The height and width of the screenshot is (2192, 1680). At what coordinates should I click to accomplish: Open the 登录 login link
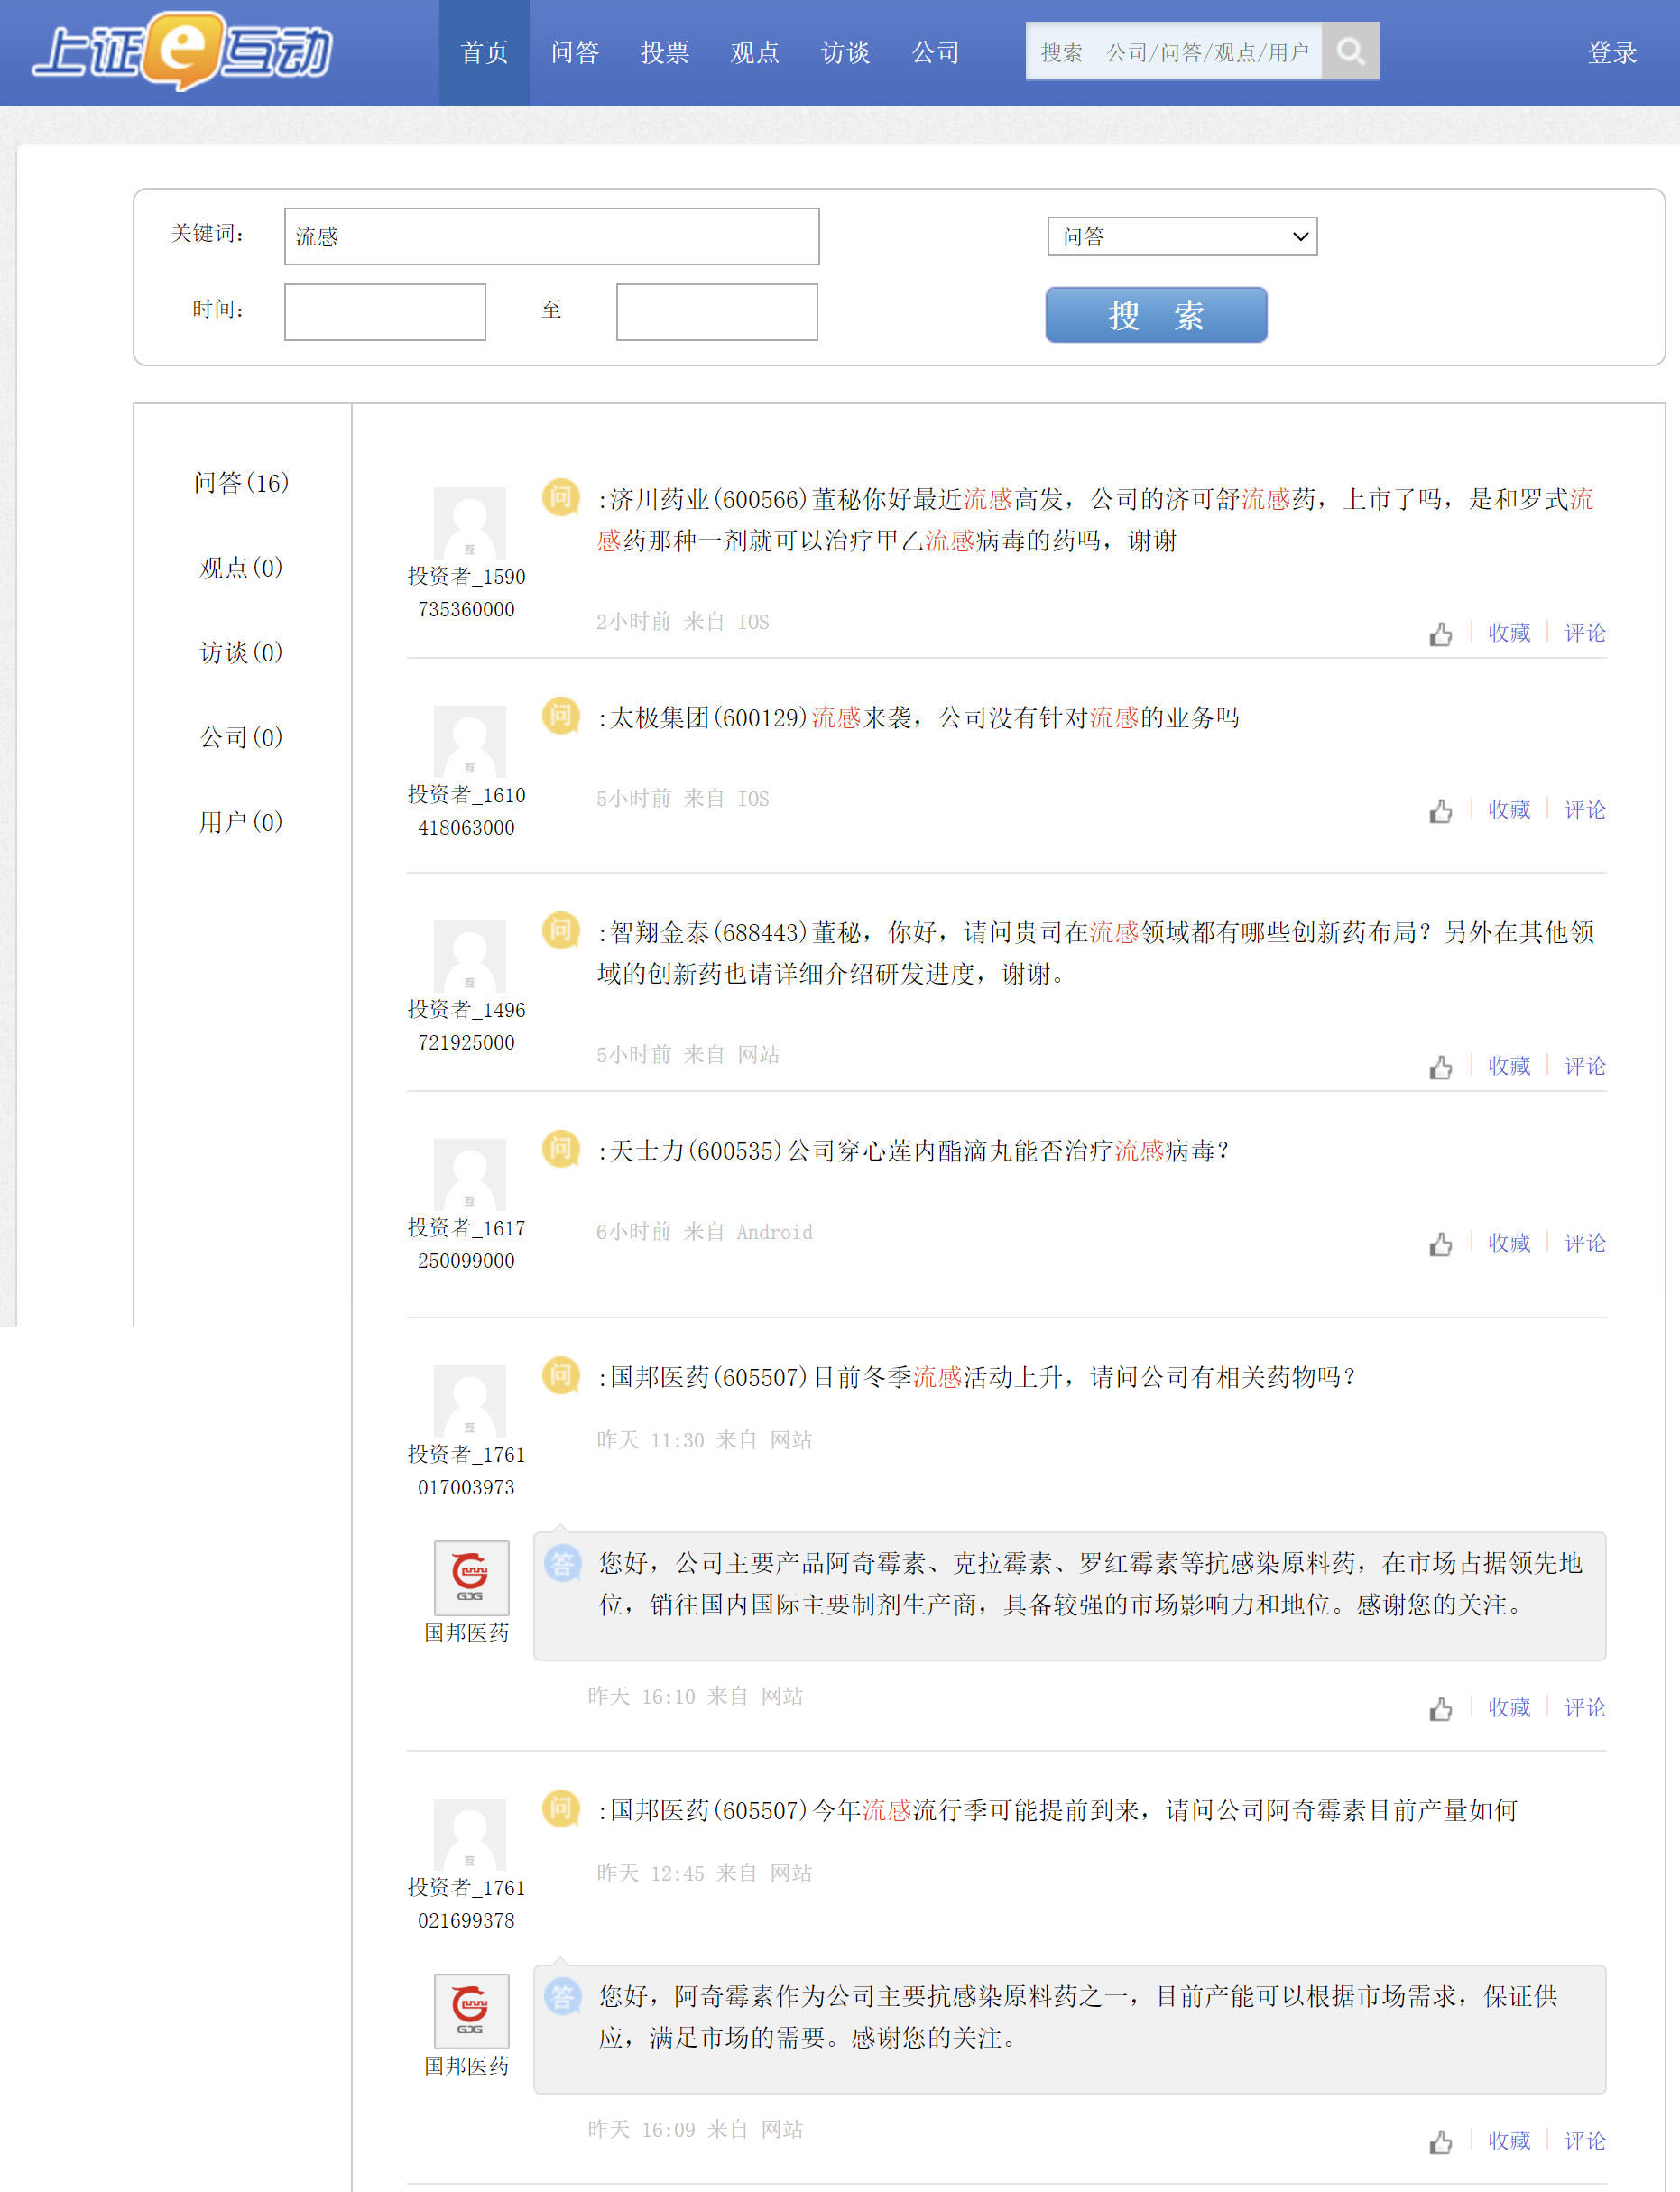pyautogui.click(x=1613, y=52)
